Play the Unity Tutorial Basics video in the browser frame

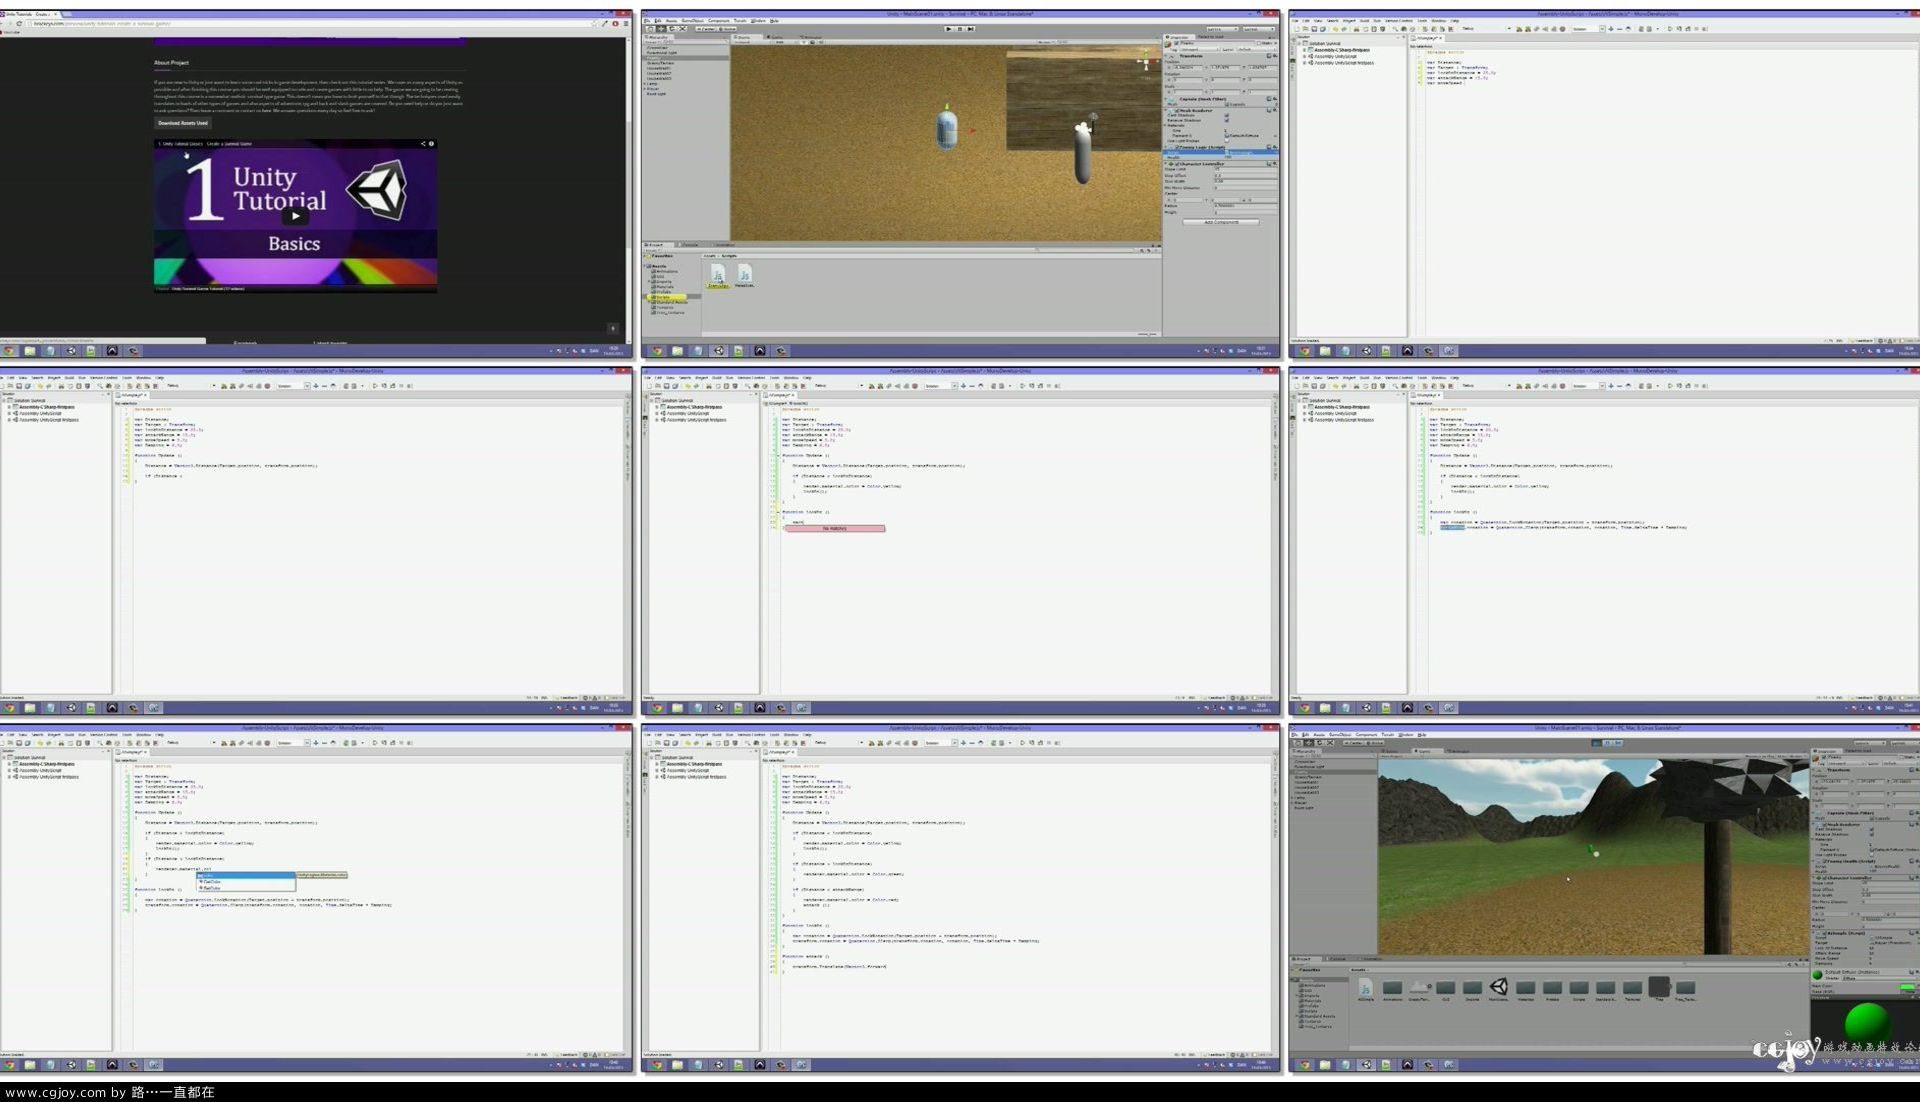click(x=295, y=215)
